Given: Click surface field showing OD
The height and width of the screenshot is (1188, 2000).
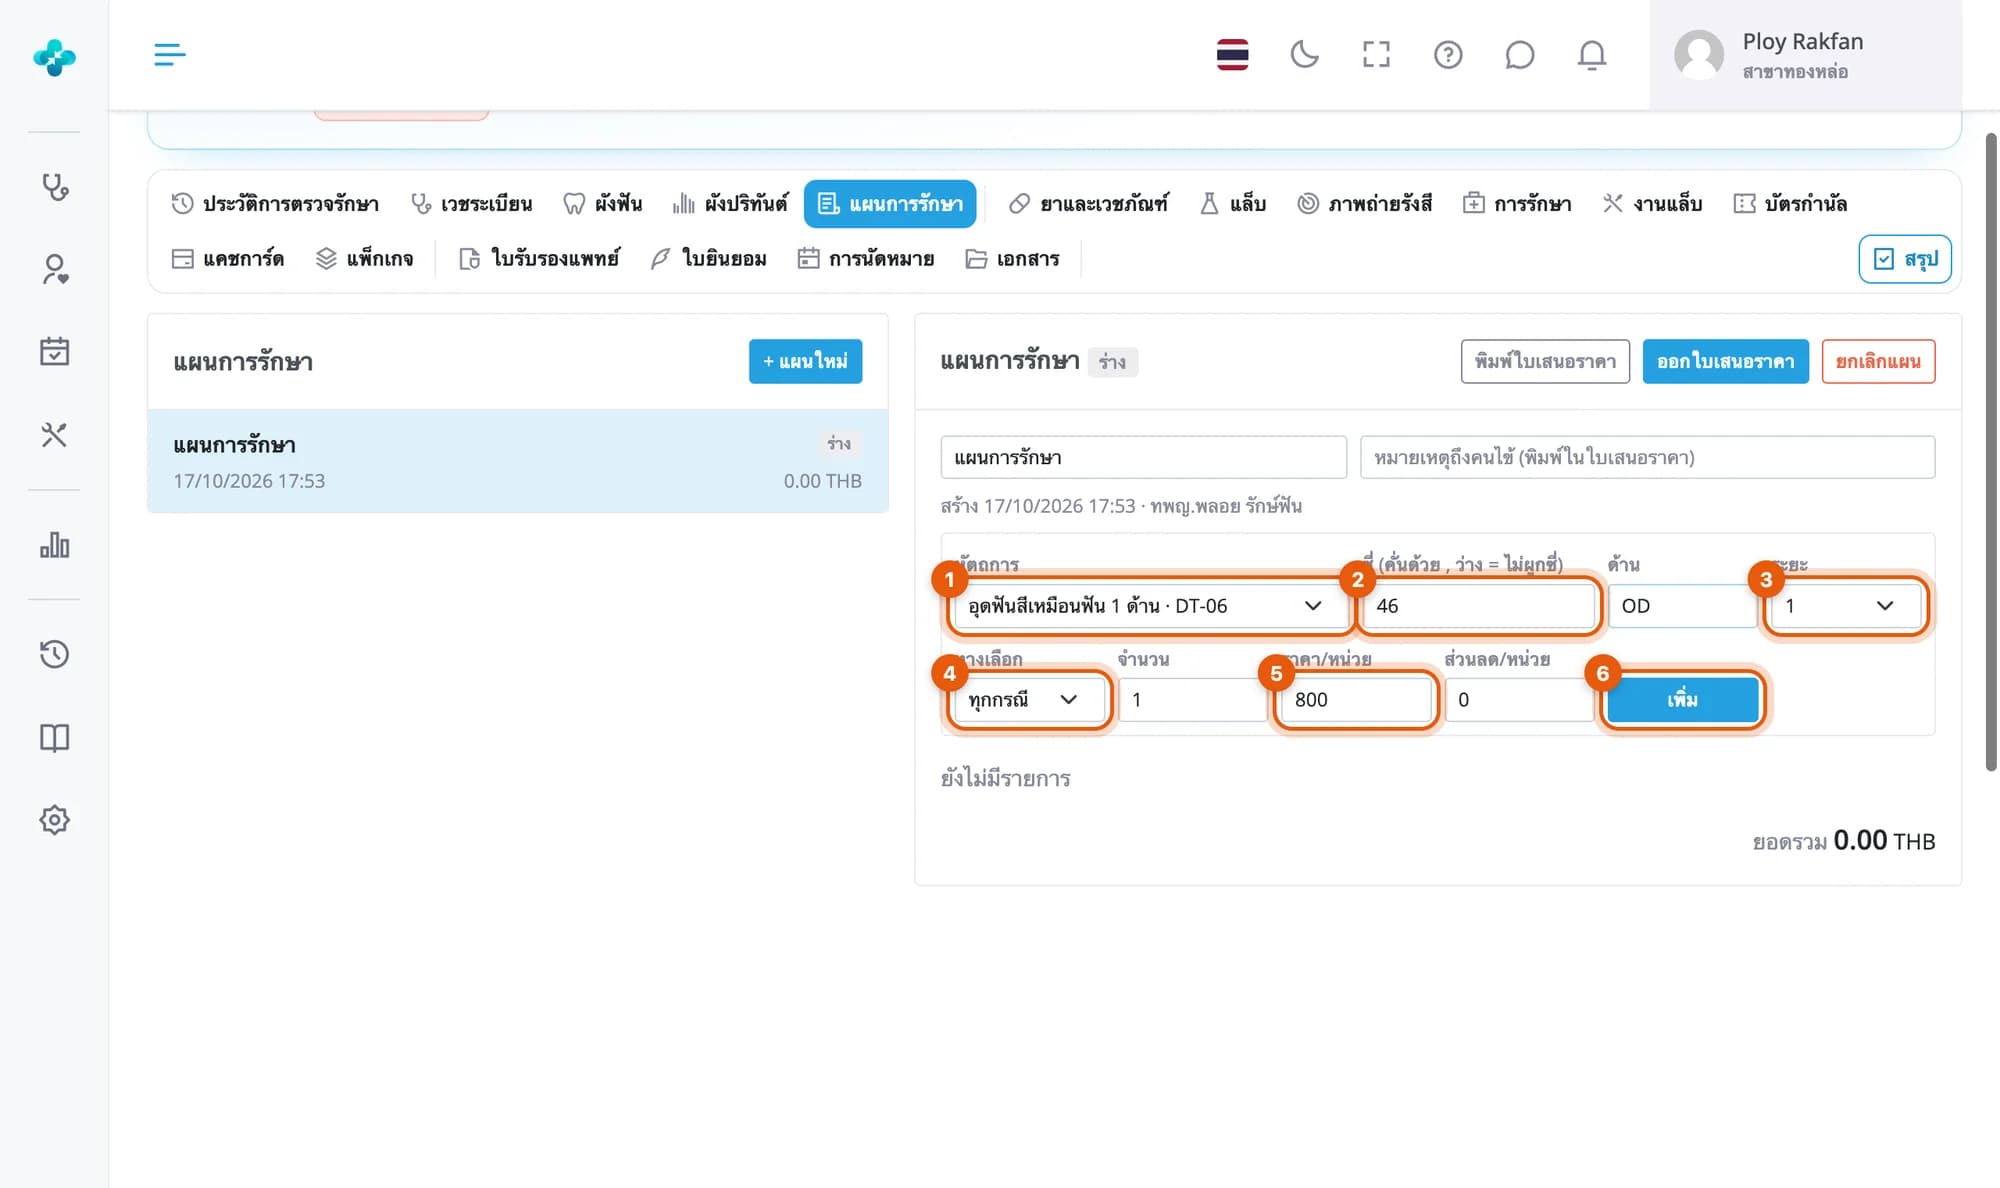Looking at the screenshot, I should 1682,606.
